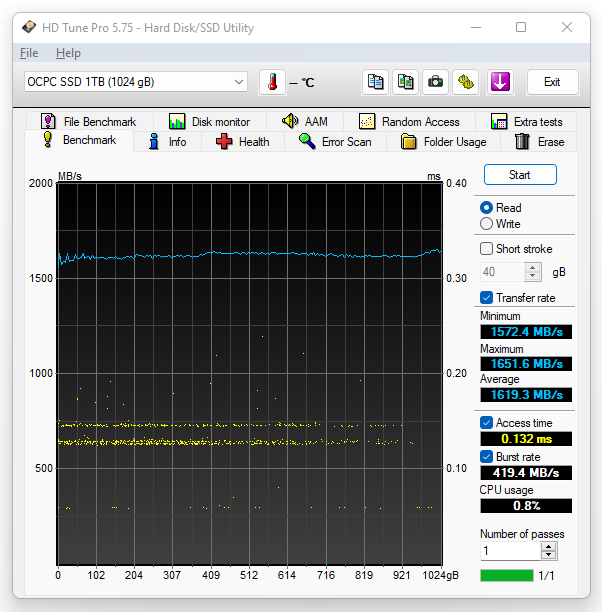Click the Health red cross icon
The height and width of the screenshot is (612, 602).
coord(224,141)
